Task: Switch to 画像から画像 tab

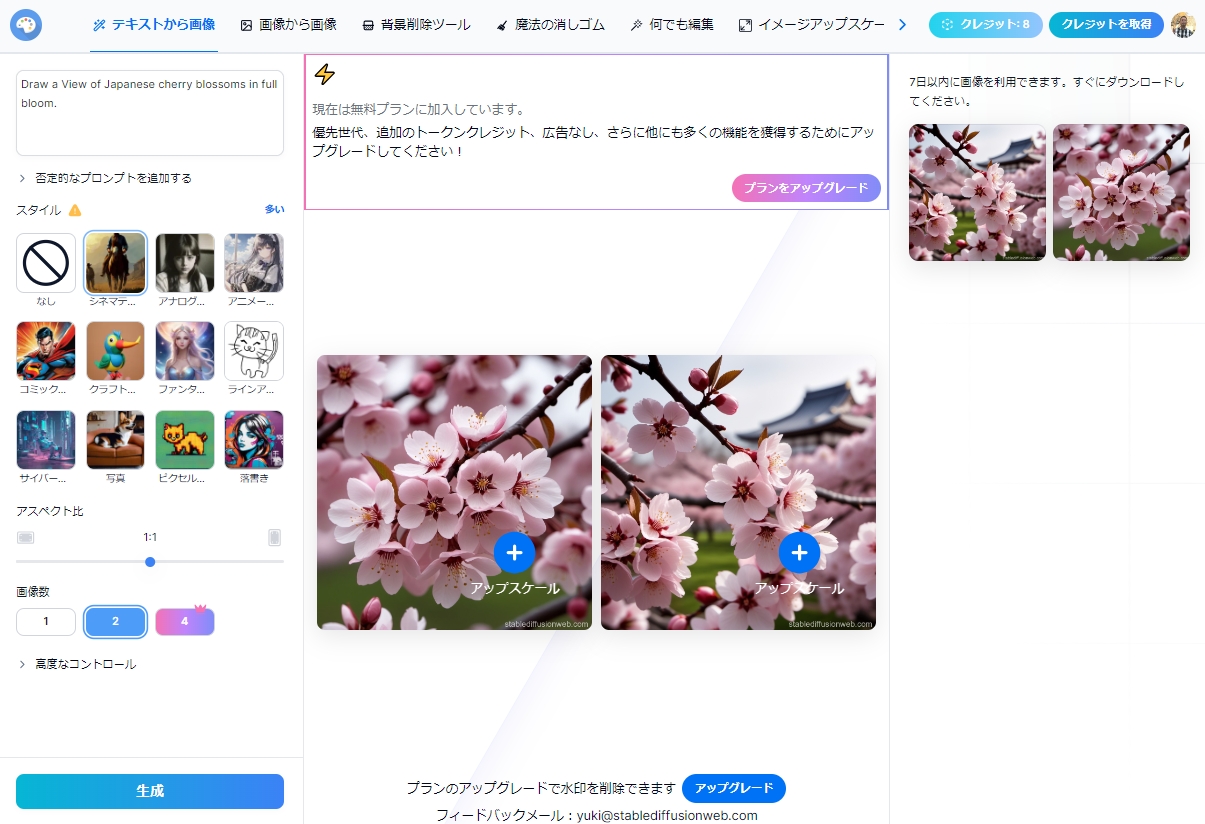Action: (x=289, y=25)
